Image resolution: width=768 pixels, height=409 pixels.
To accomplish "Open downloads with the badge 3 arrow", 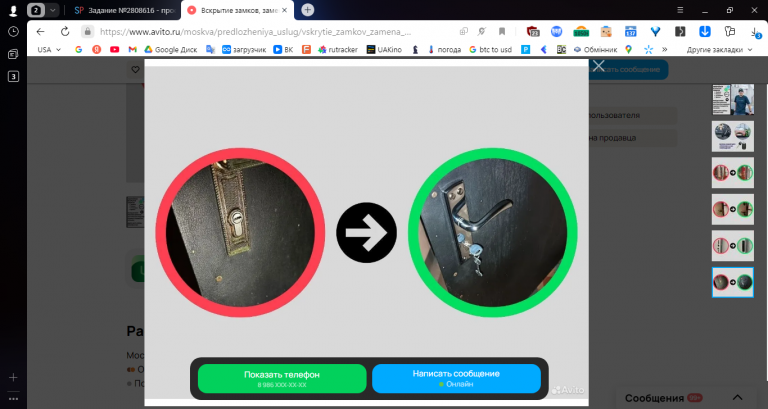I will click(x=755, y=32).
